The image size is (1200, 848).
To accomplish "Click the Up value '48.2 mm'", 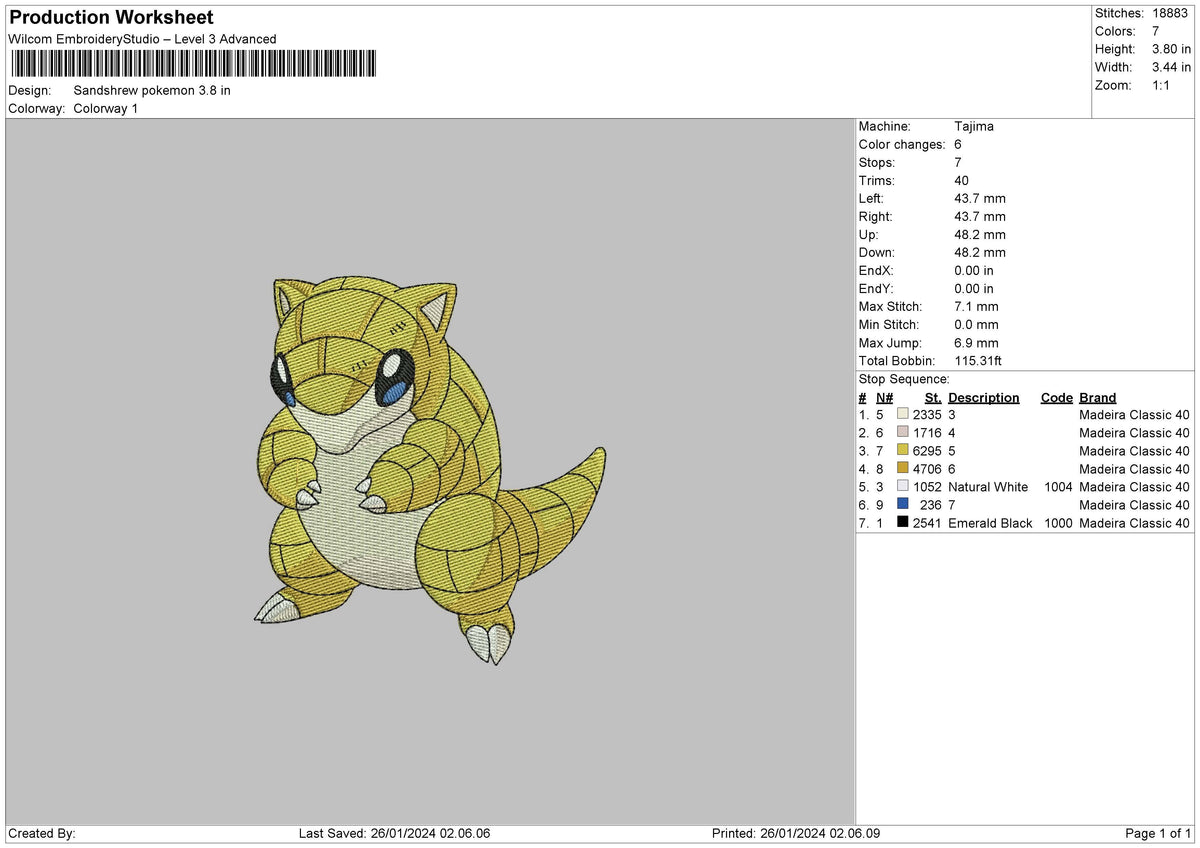I will click(980, 235).
